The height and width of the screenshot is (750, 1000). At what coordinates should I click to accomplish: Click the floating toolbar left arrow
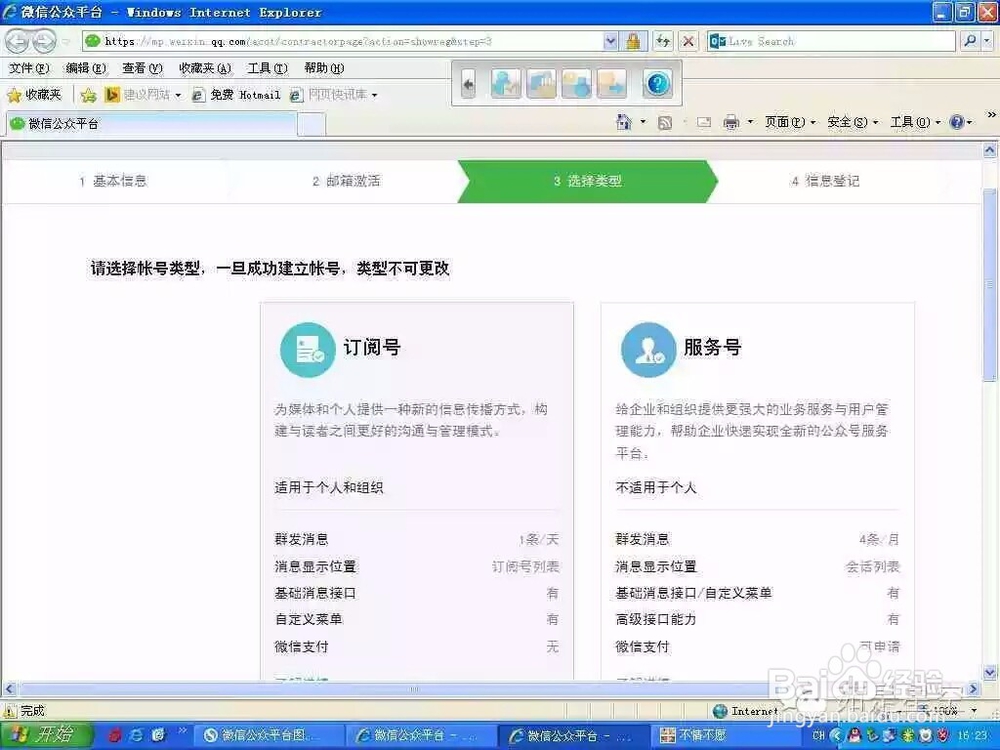(469, 84)
